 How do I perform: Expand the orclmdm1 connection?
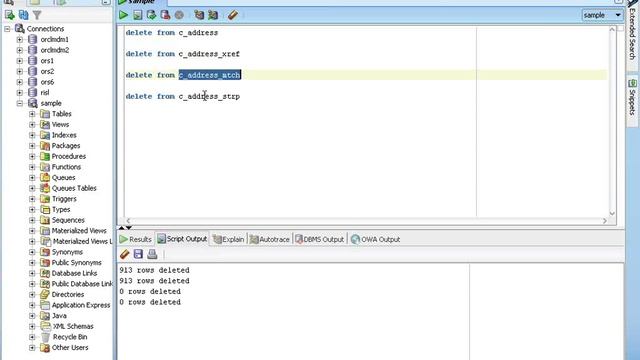coord(20,40)
